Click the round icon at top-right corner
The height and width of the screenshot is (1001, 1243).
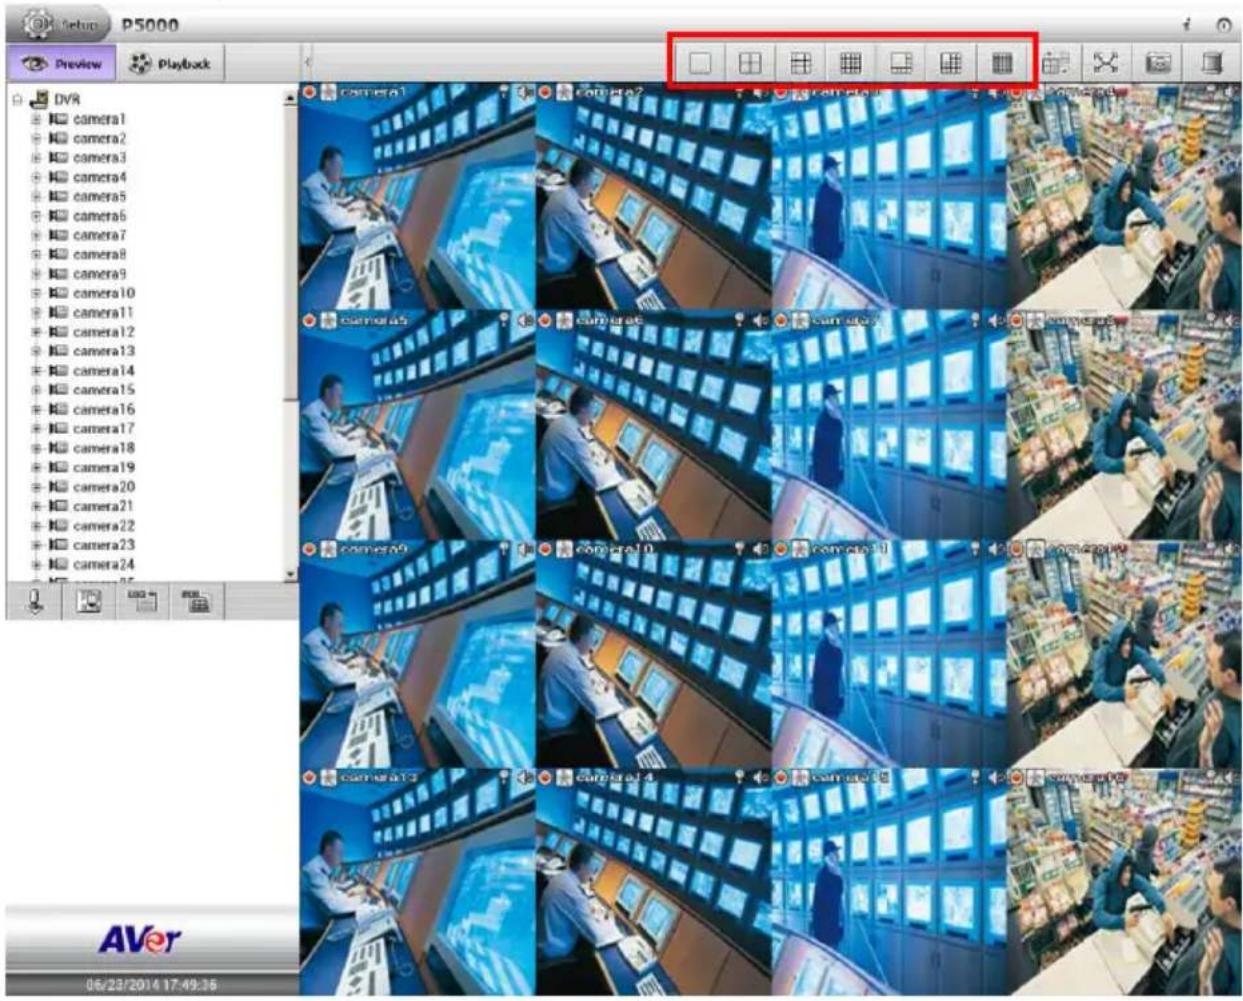point(1223,25)
